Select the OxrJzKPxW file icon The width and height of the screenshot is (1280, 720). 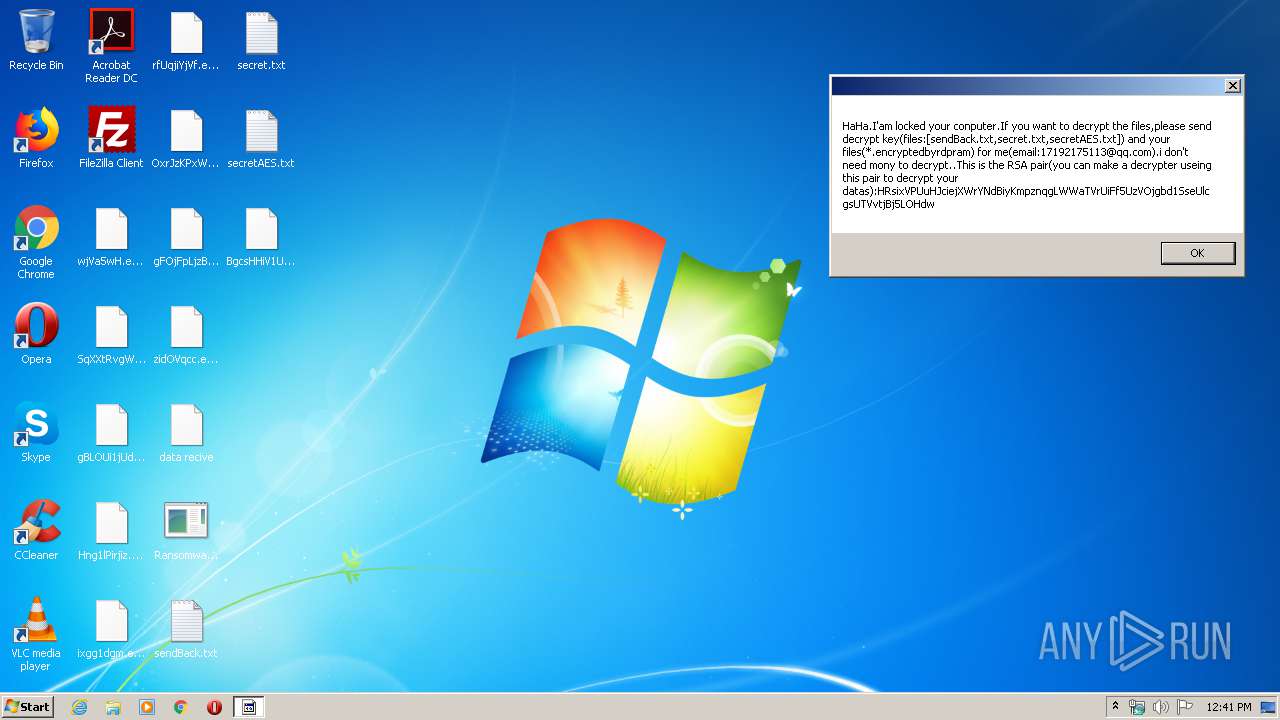point(186,138)
